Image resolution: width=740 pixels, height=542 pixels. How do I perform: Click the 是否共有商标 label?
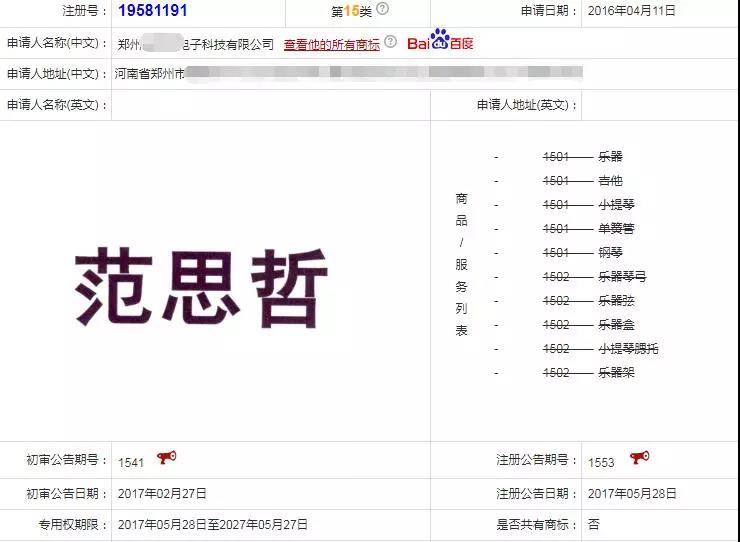tap(537, 525)
